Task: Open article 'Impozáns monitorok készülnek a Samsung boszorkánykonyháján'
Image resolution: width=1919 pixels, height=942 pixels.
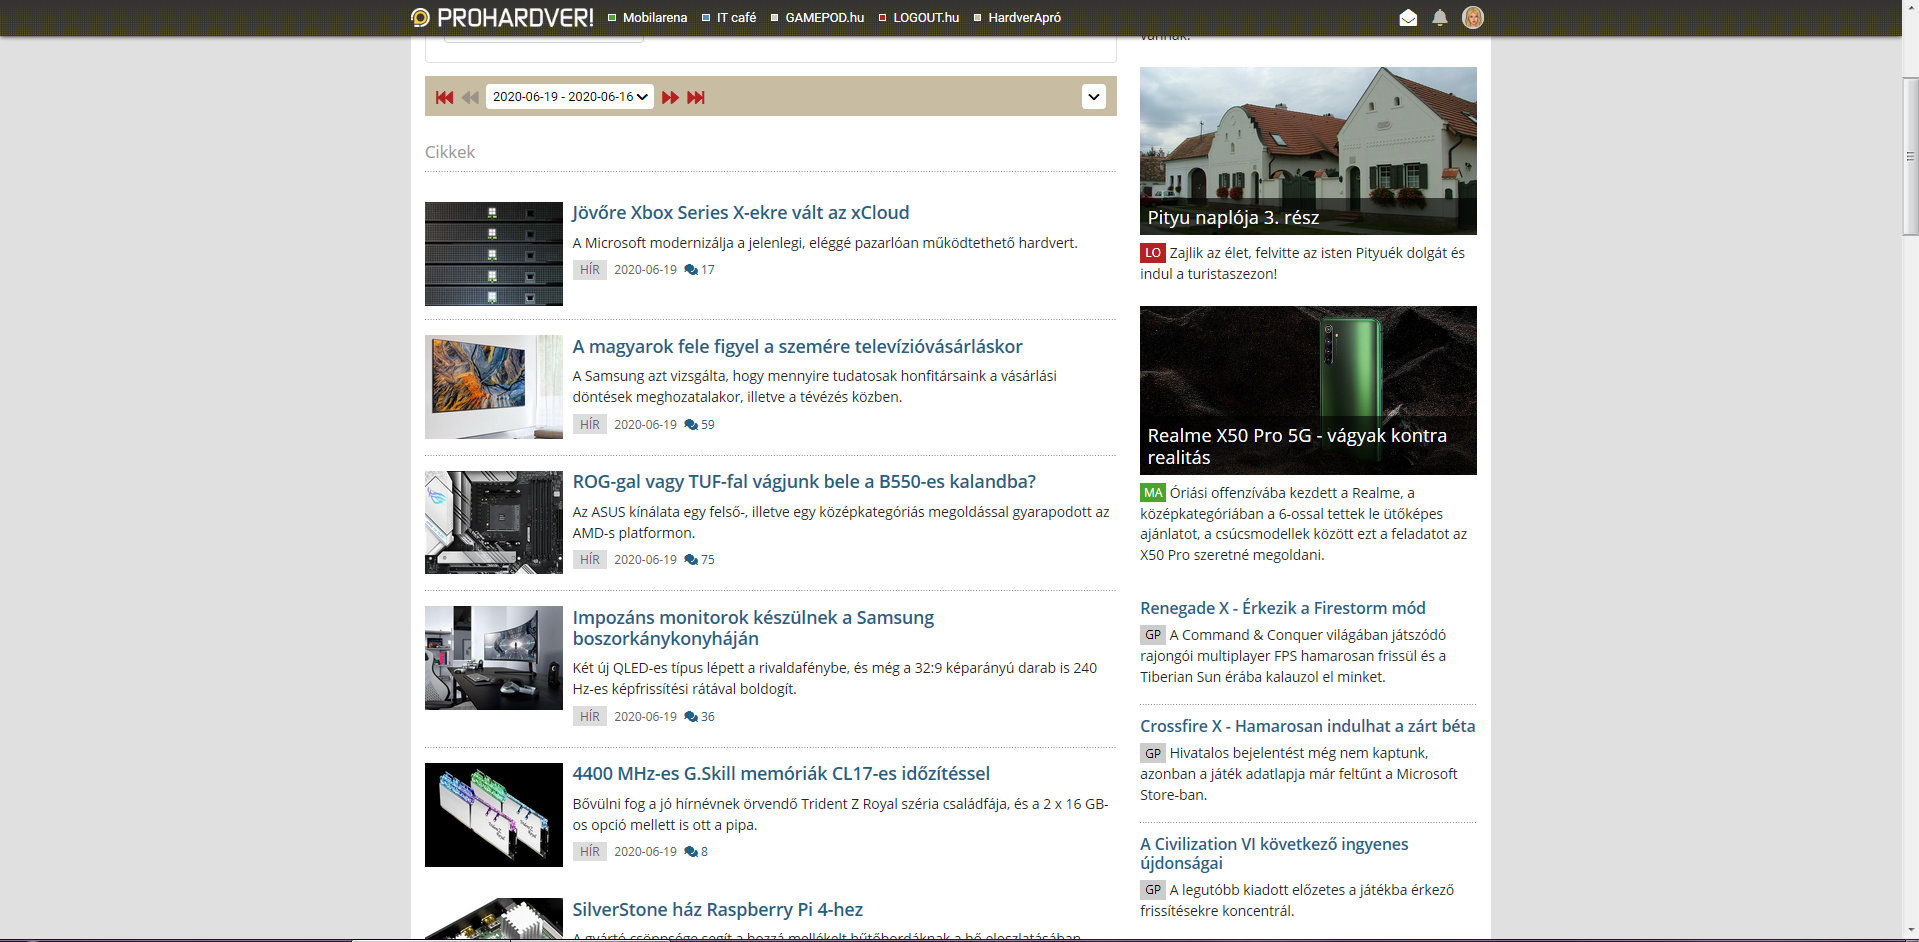Action: point(753,628)
